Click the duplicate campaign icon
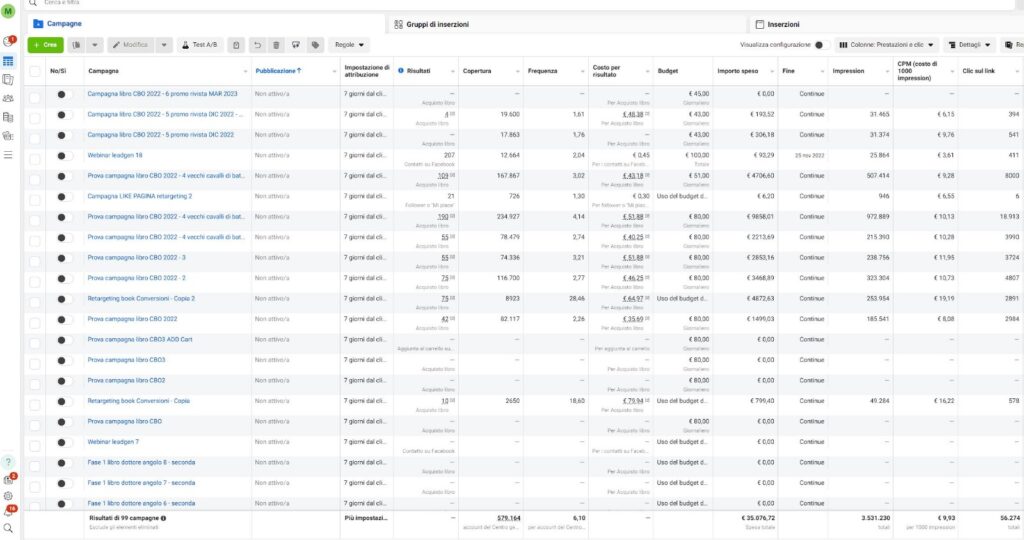This screenshot has width=1024, height=540. coord(76,45)
